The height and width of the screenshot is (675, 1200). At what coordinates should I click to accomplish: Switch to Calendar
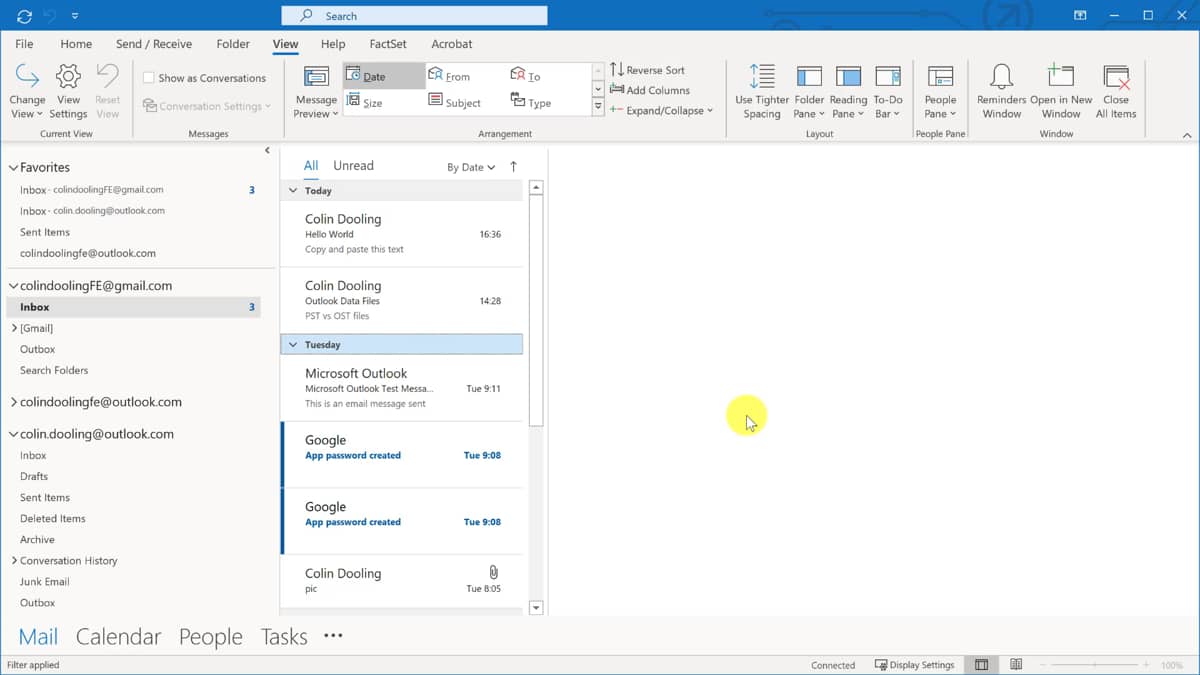click(x=118, y=636)
